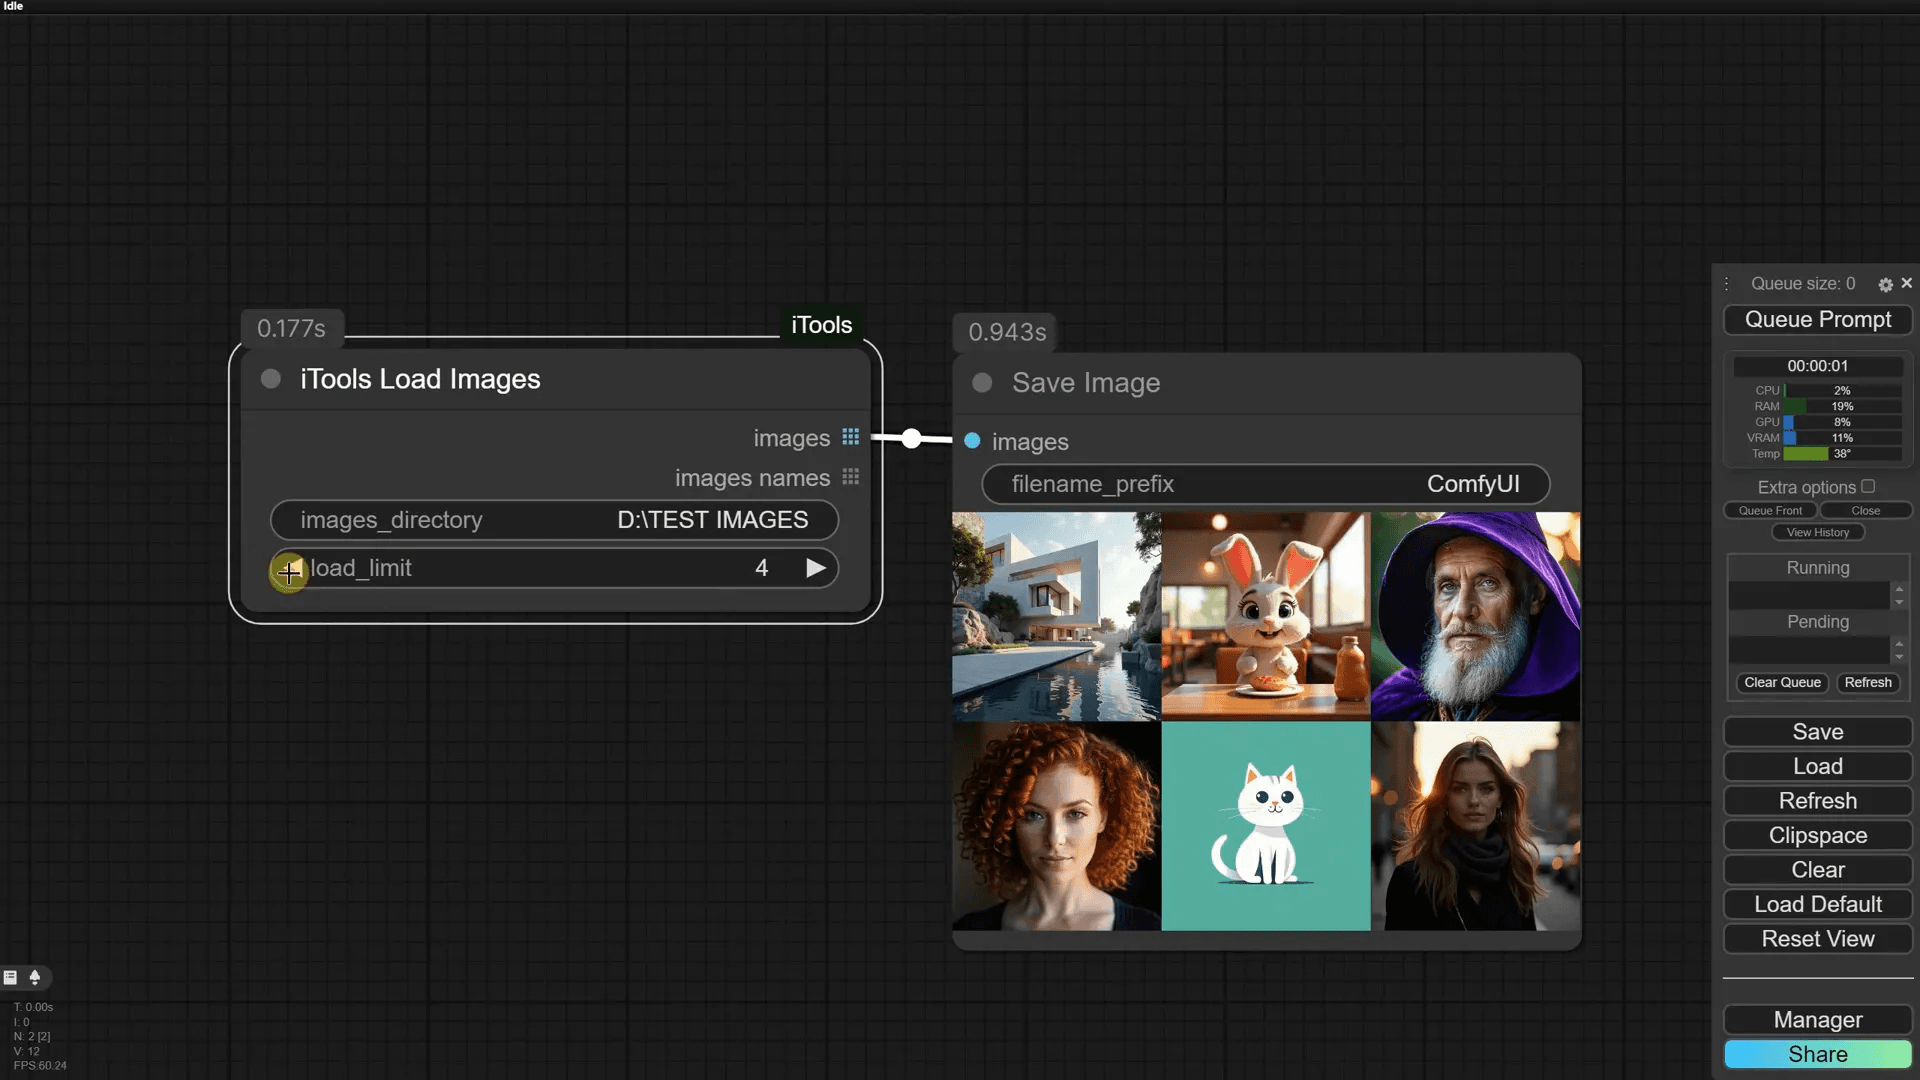Click the images names output grid slot

point(850,477)
